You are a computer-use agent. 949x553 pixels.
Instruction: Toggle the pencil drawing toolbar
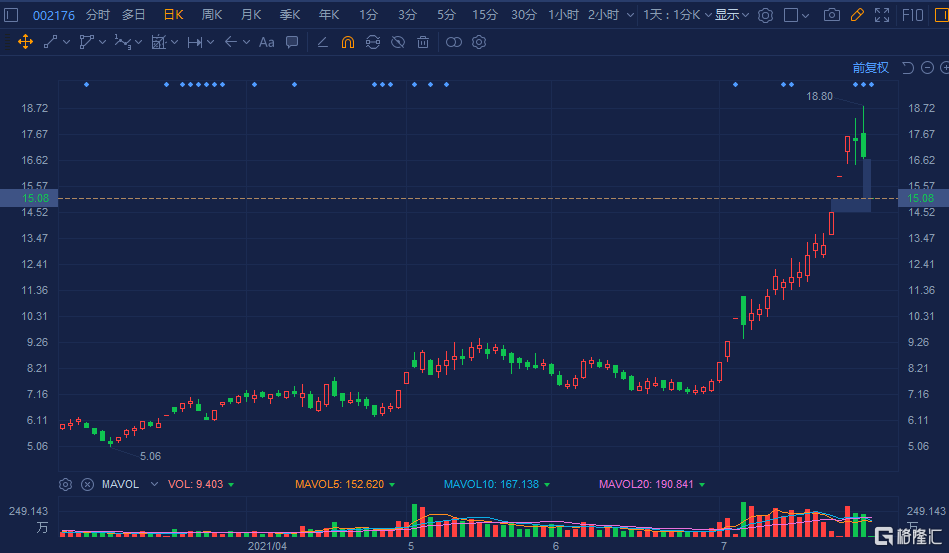(x=856, y=15)
